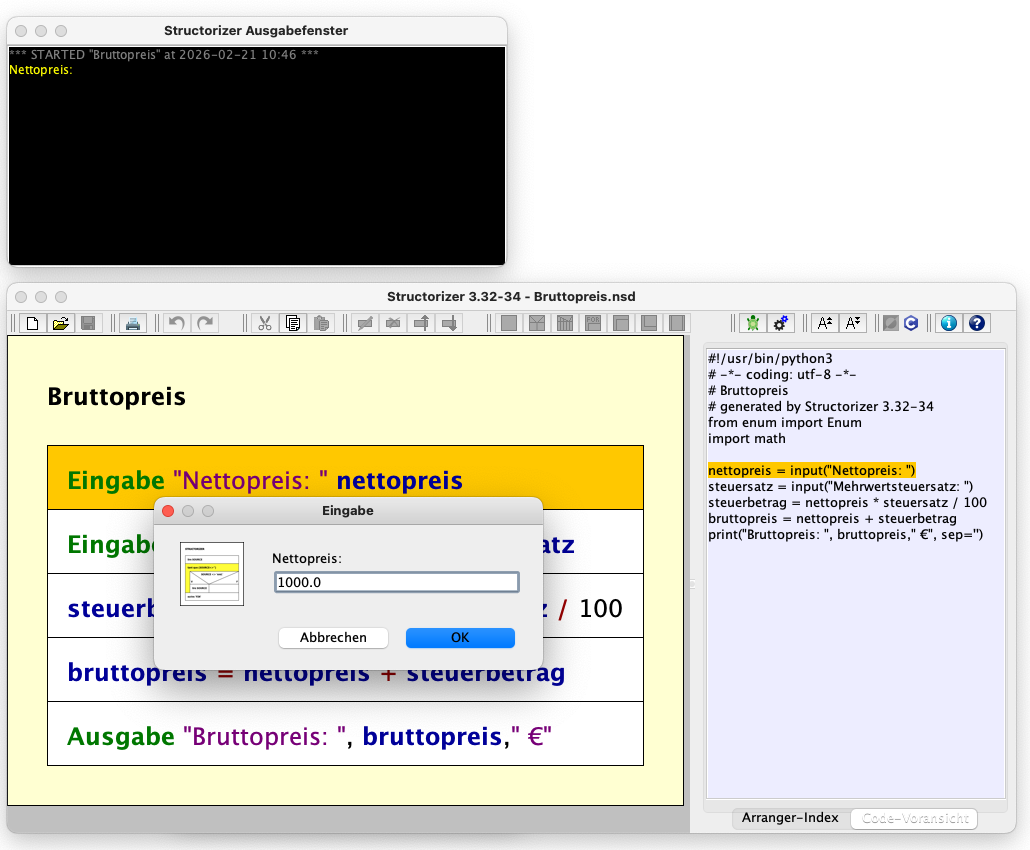Click the Edit element icon
Image resolution: width=1030 pixels, height=850 pixels.
(365, 323)
